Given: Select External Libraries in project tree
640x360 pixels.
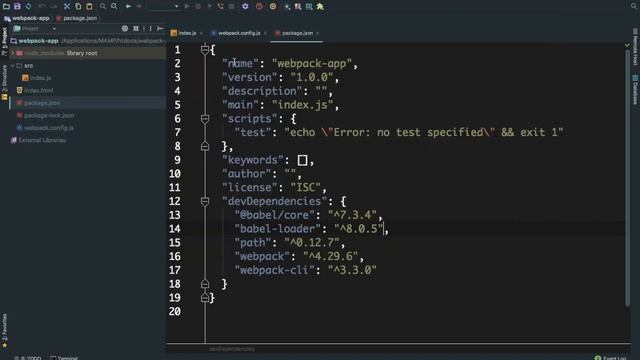Looking at the screenshot, I should pyautogui.click(x=38, y=140).
